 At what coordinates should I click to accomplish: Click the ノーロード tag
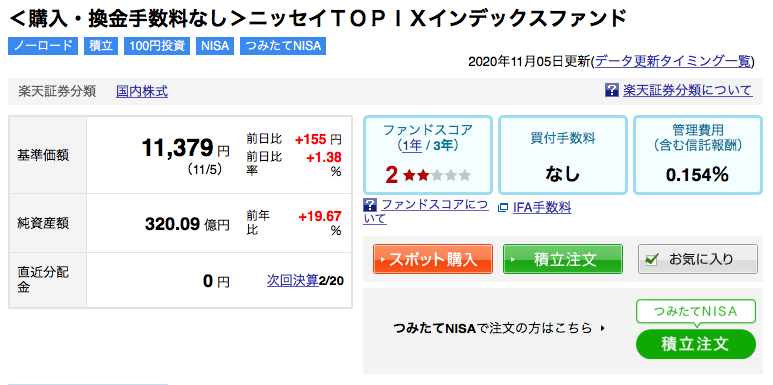click(x=43, y=46)
